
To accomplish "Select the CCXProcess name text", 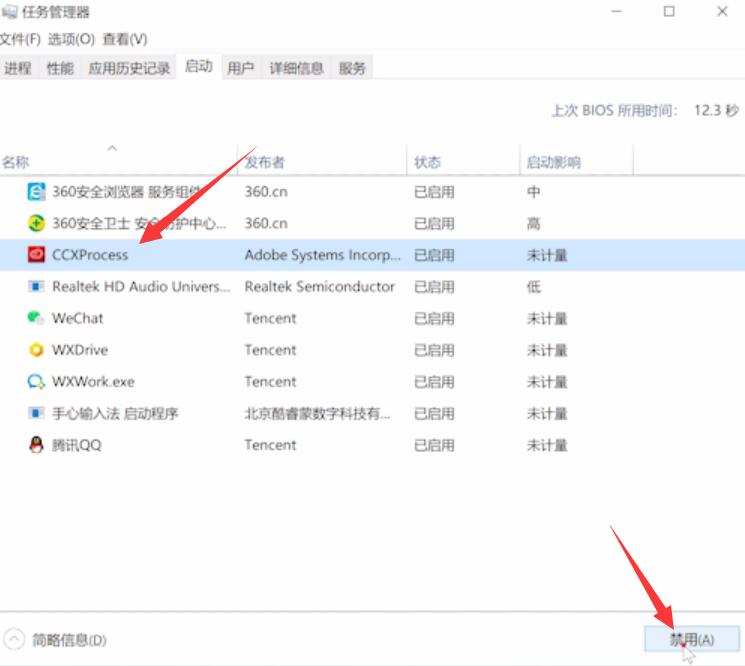I will 90,255.
